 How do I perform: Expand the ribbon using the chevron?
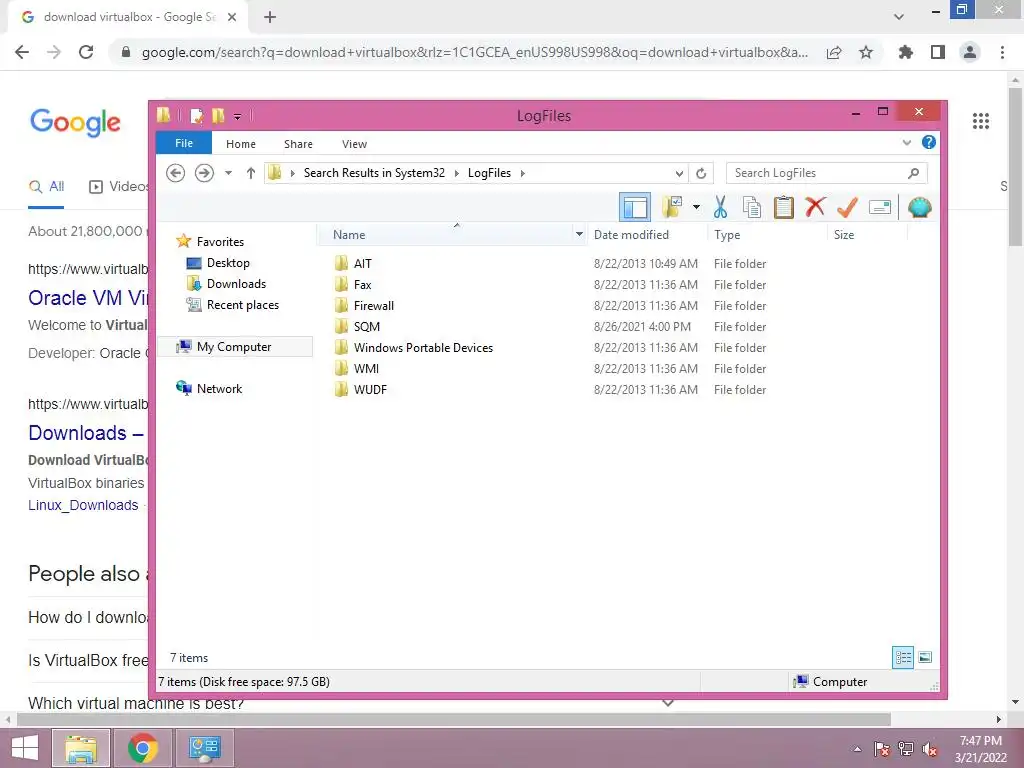pos(906,142)
